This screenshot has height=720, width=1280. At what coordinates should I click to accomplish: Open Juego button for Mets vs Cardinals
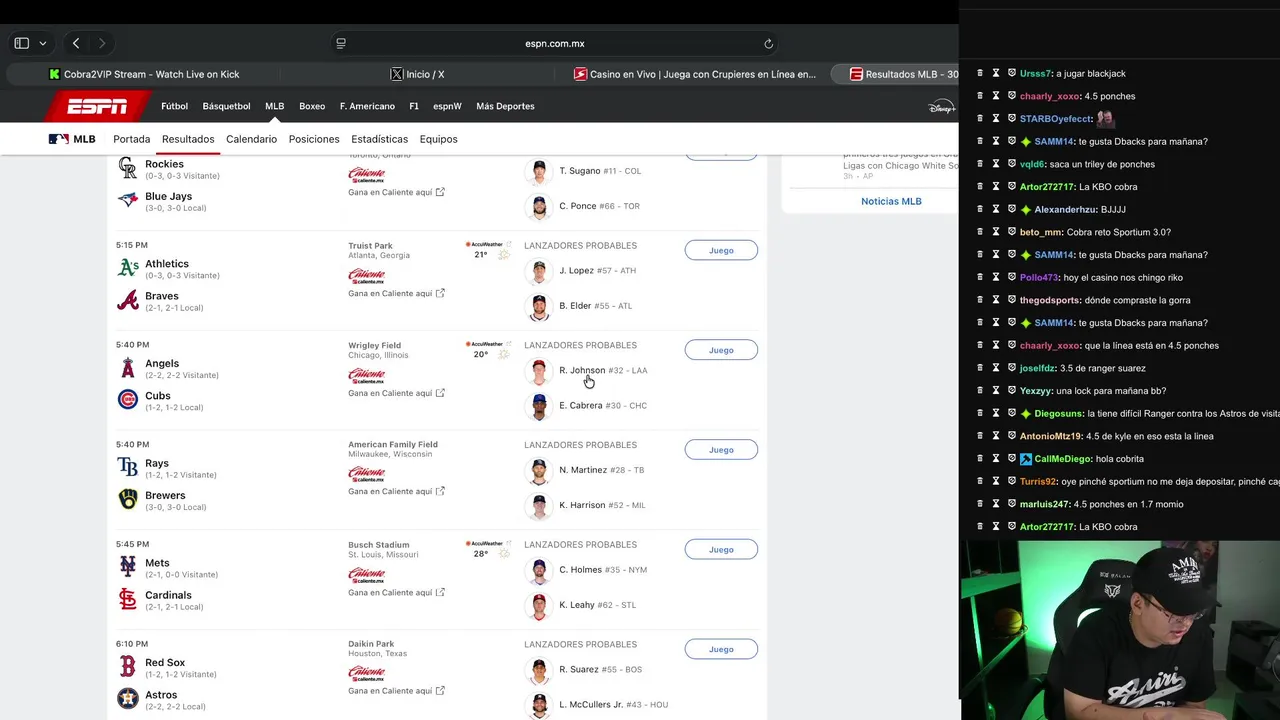coord(721,549)
